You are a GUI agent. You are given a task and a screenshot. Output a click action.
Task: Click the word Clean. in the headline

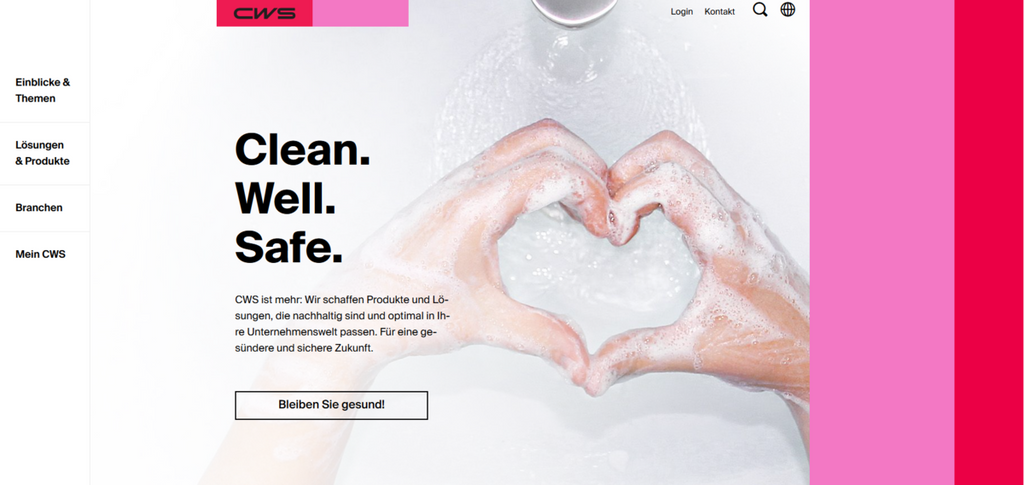point(302,149)
